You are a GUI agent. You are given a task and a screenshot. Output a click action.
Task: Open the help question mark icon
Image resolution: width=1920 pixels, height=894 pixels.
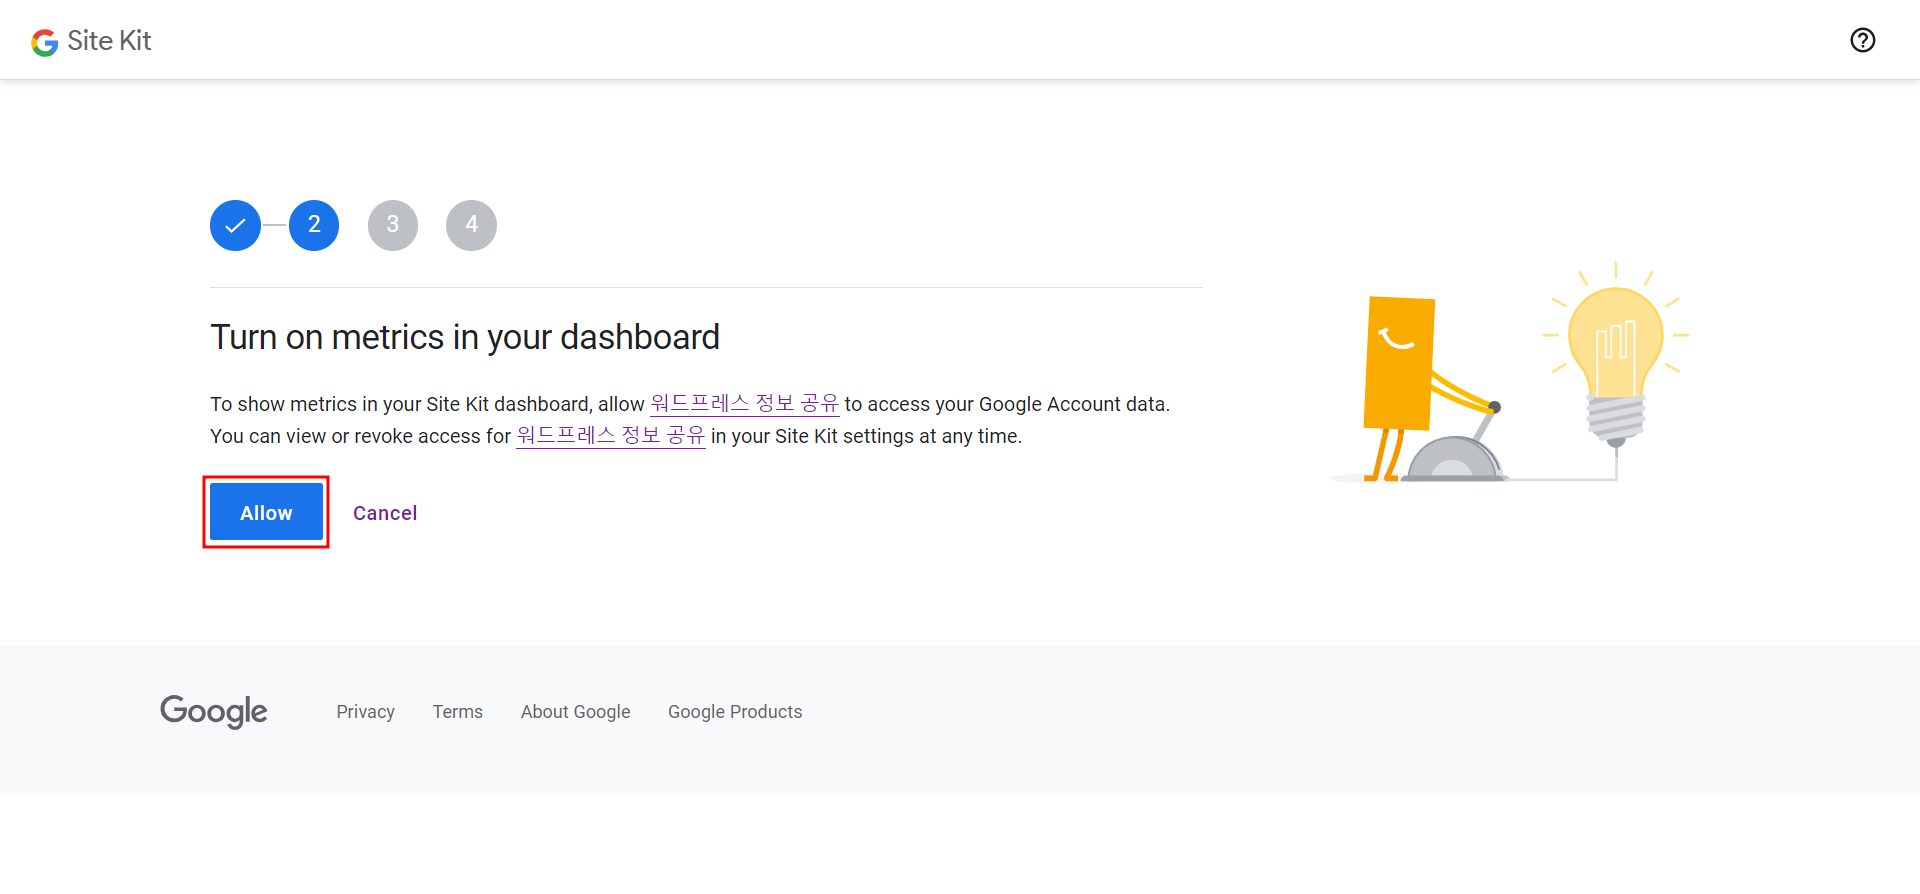click(1862, 40)
